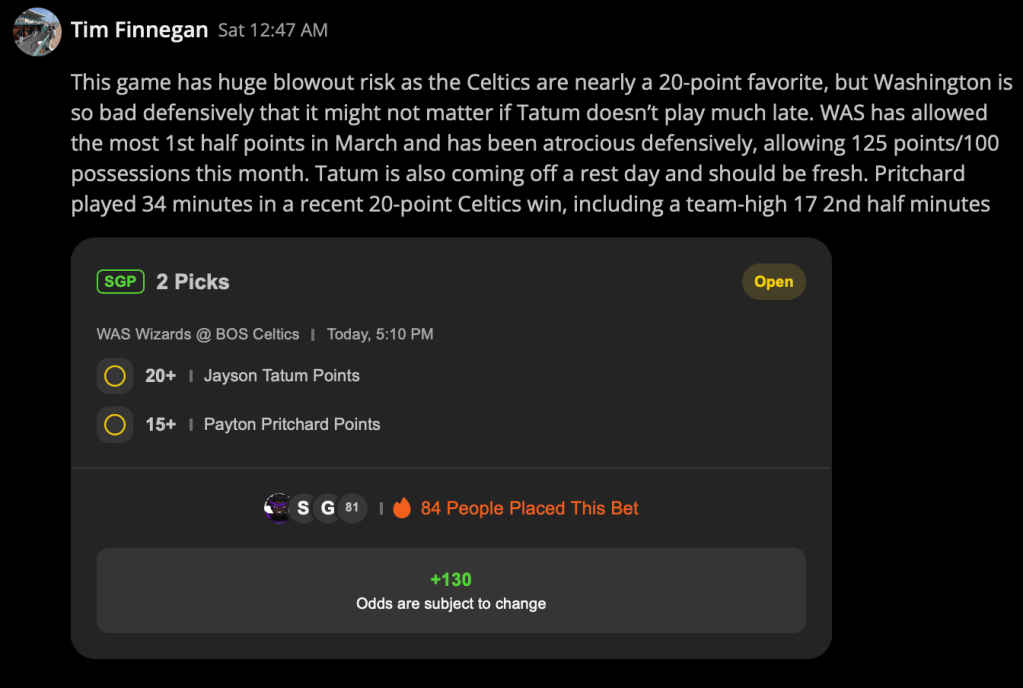Click Odds are subject to change text
Image resolution: width=1023 pixels, height=688 pixels.
(451, 604)
